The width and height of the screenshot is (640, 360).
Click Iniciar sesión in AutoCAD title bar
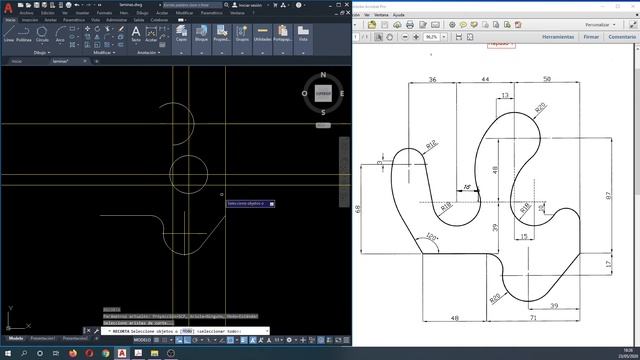tap(247, 5)
